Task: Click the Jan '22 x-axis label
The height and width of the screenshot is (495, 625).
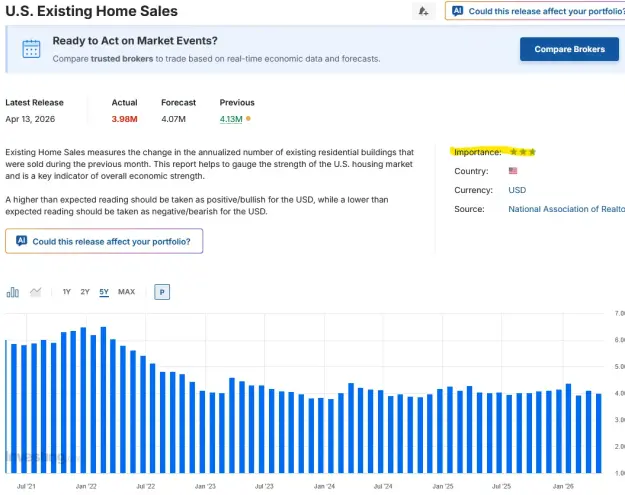Action: click(86, 486)
